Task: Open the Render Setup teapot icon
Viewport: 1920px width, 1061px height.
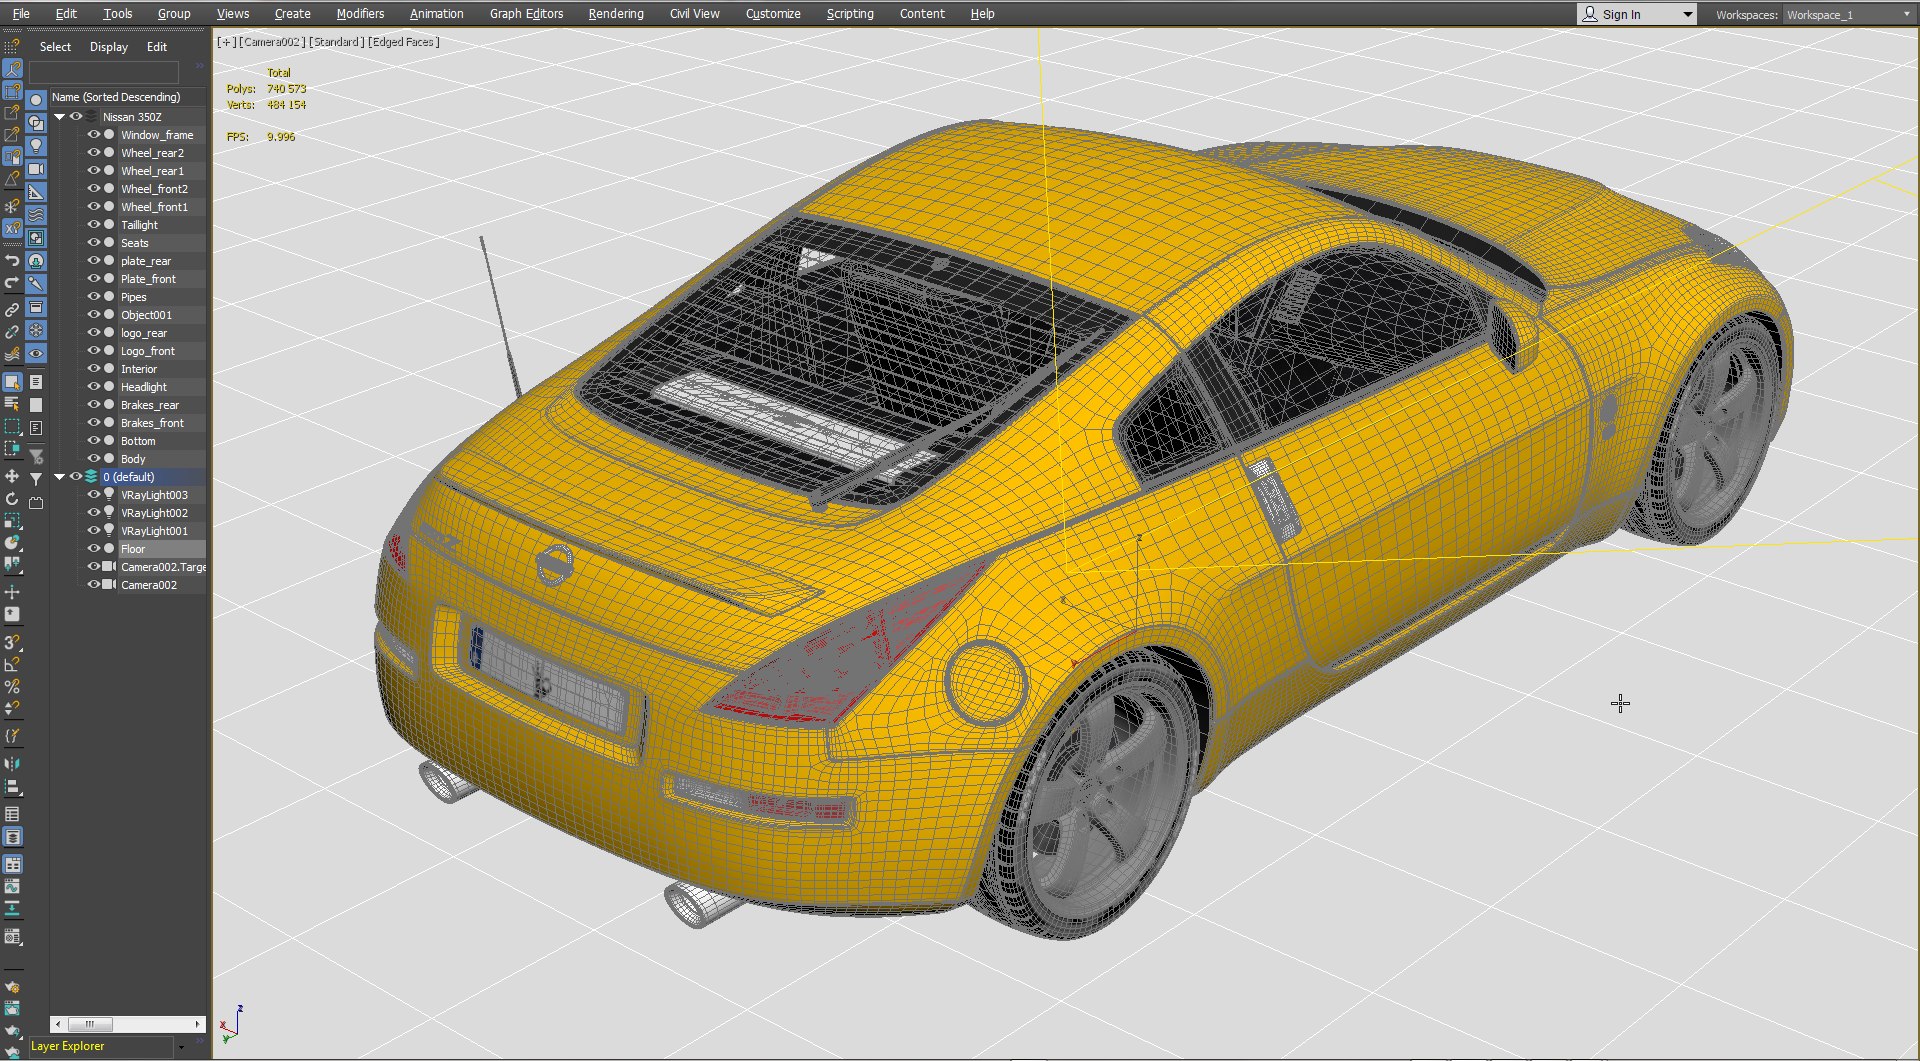Action: tap(12, 987)
